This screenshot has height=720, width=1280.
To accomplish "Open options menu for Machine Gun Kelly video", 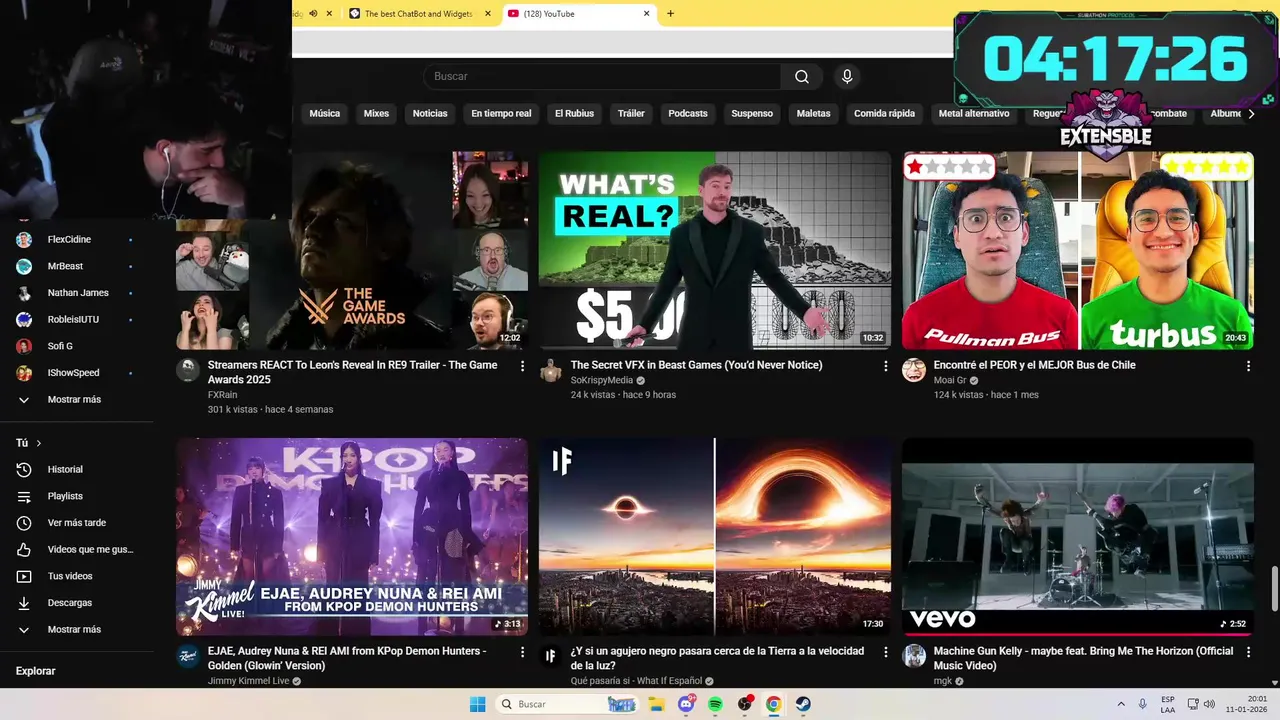I will [1248, 652].
